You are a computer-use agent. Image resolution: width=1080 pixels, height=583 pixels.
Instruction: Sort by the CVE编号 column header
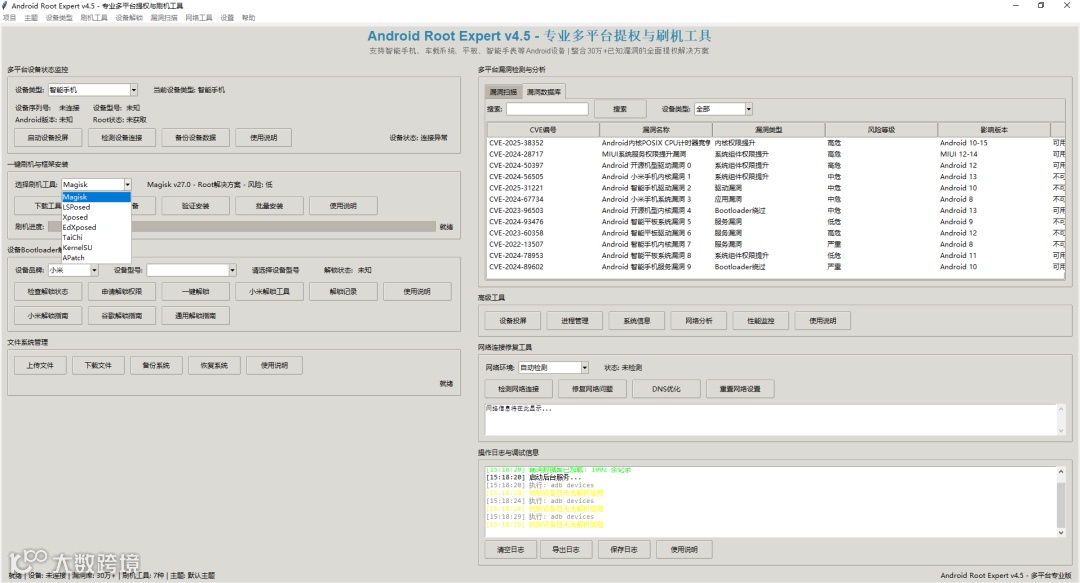click(x=543, y=130)
